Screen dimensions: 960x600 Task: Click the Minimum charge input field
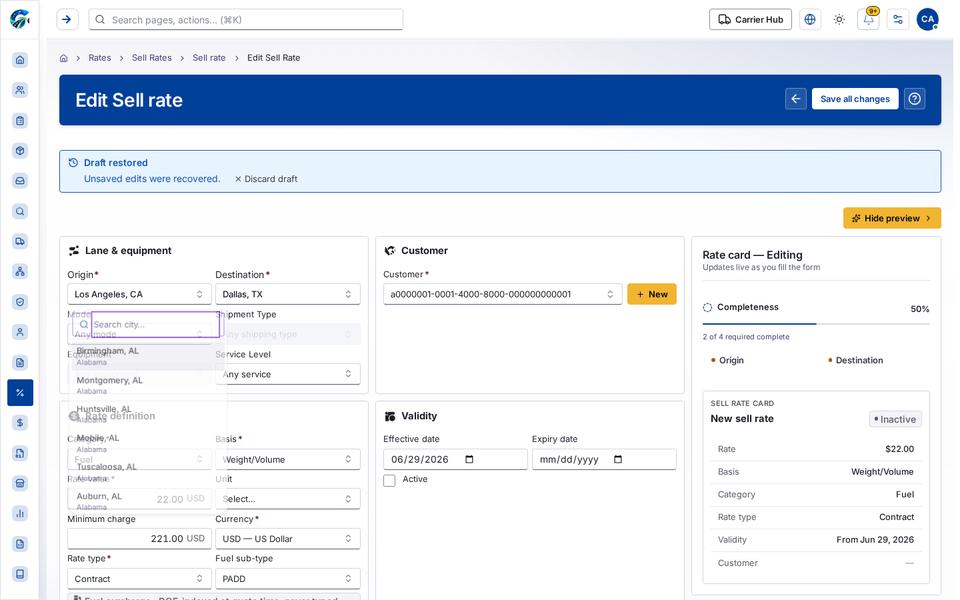139,539
